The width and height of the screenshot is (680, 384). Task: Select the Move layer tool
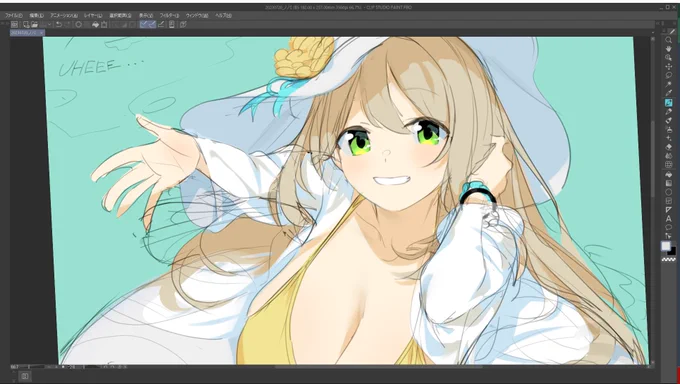[x=668, y=66]
